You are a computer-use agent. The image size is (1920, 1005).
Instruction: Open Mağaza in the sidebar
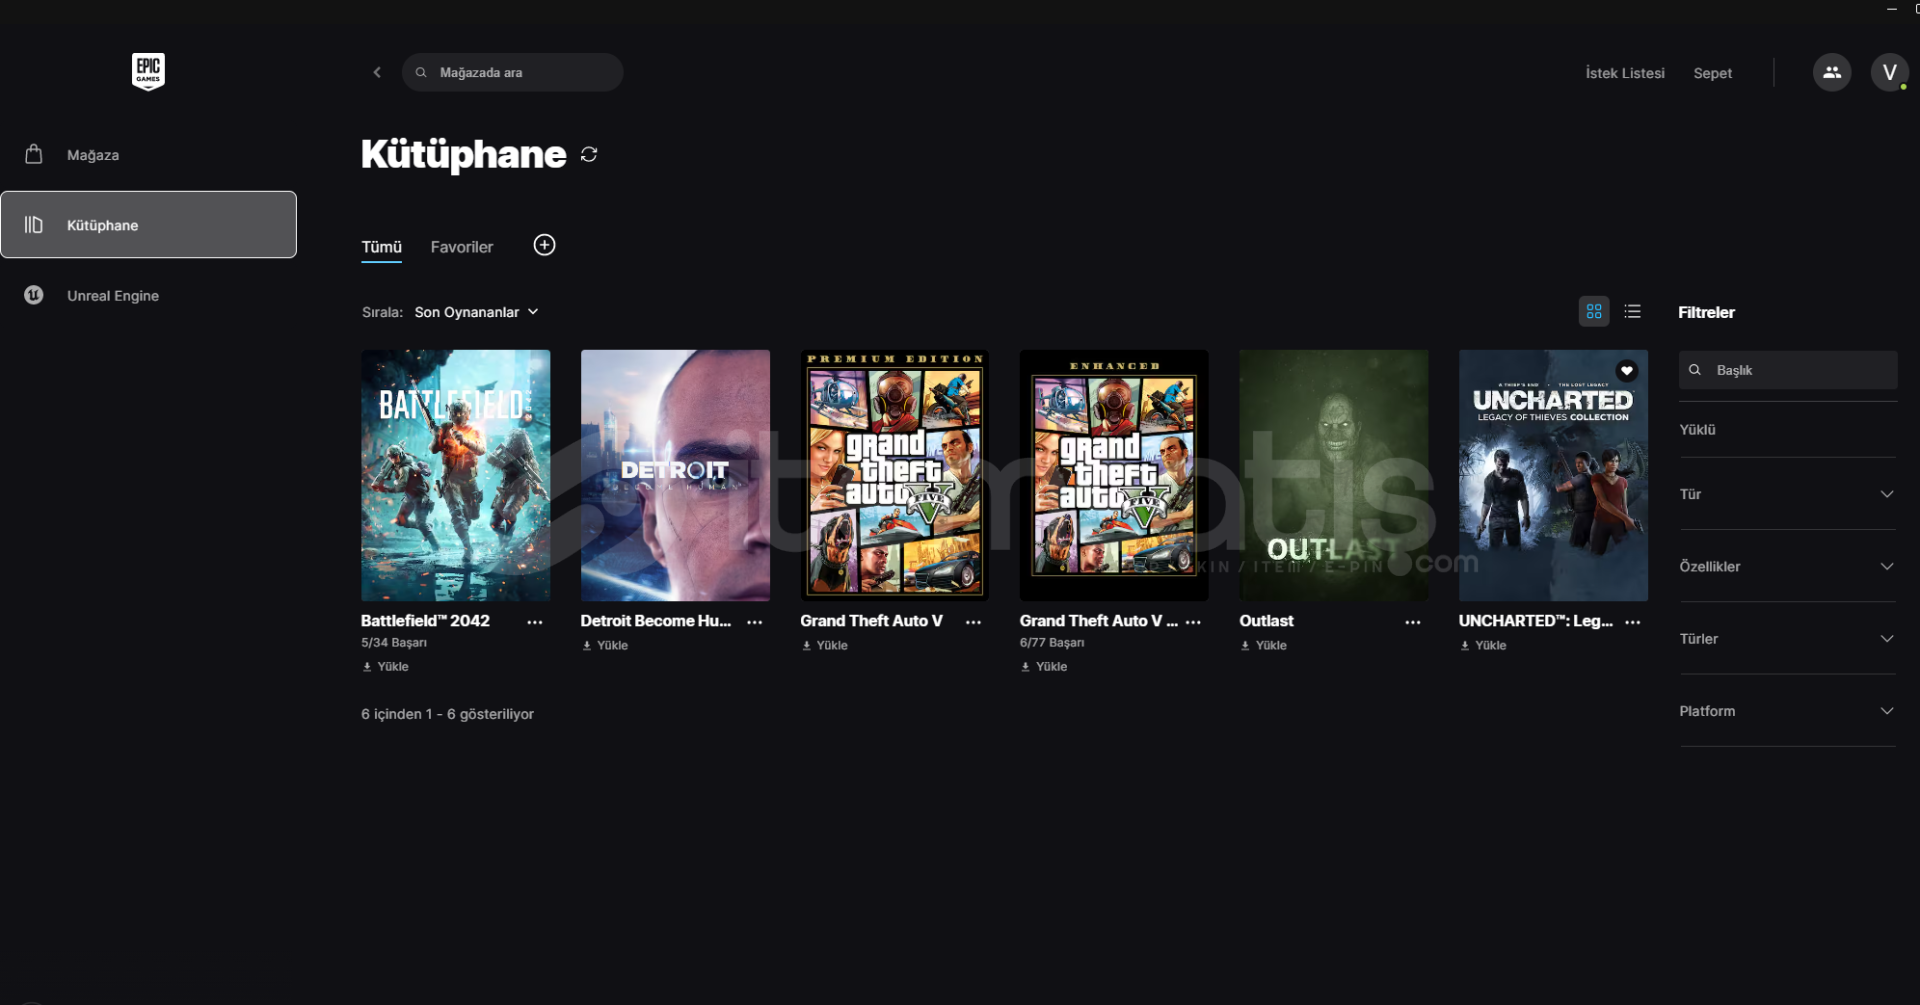[x=148, y=155]
